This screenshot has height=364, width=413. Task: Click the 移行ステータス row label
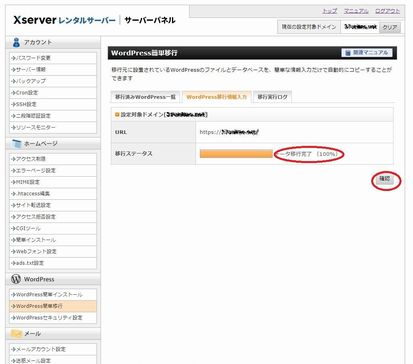134,154
